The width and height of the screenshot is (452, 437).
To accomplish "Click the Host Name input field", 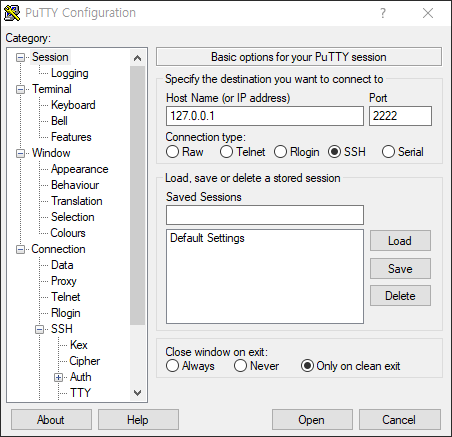I will coord(265,116).
